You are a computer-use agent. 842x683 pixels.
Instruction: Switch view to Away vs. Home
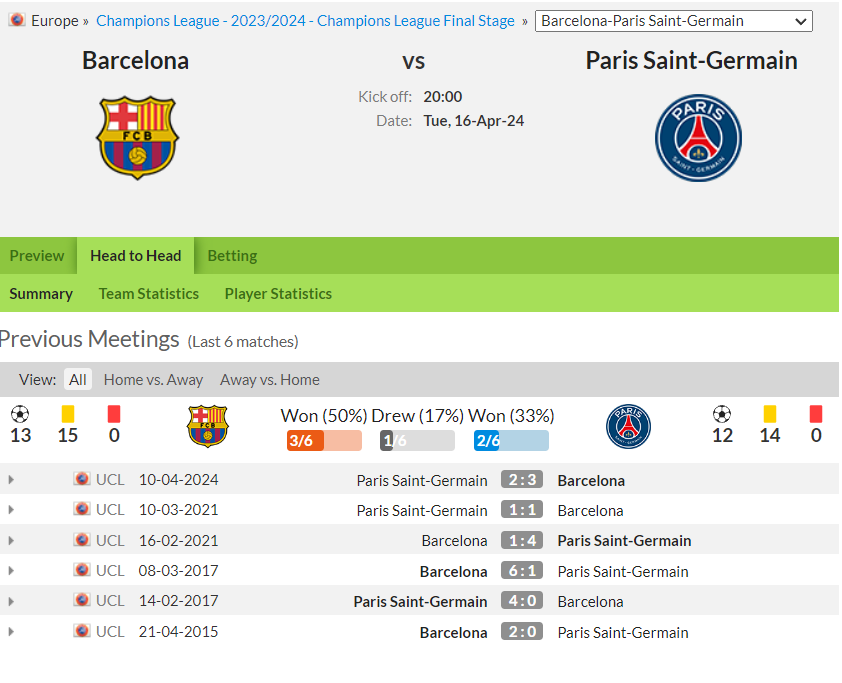(x=270, y=380)
